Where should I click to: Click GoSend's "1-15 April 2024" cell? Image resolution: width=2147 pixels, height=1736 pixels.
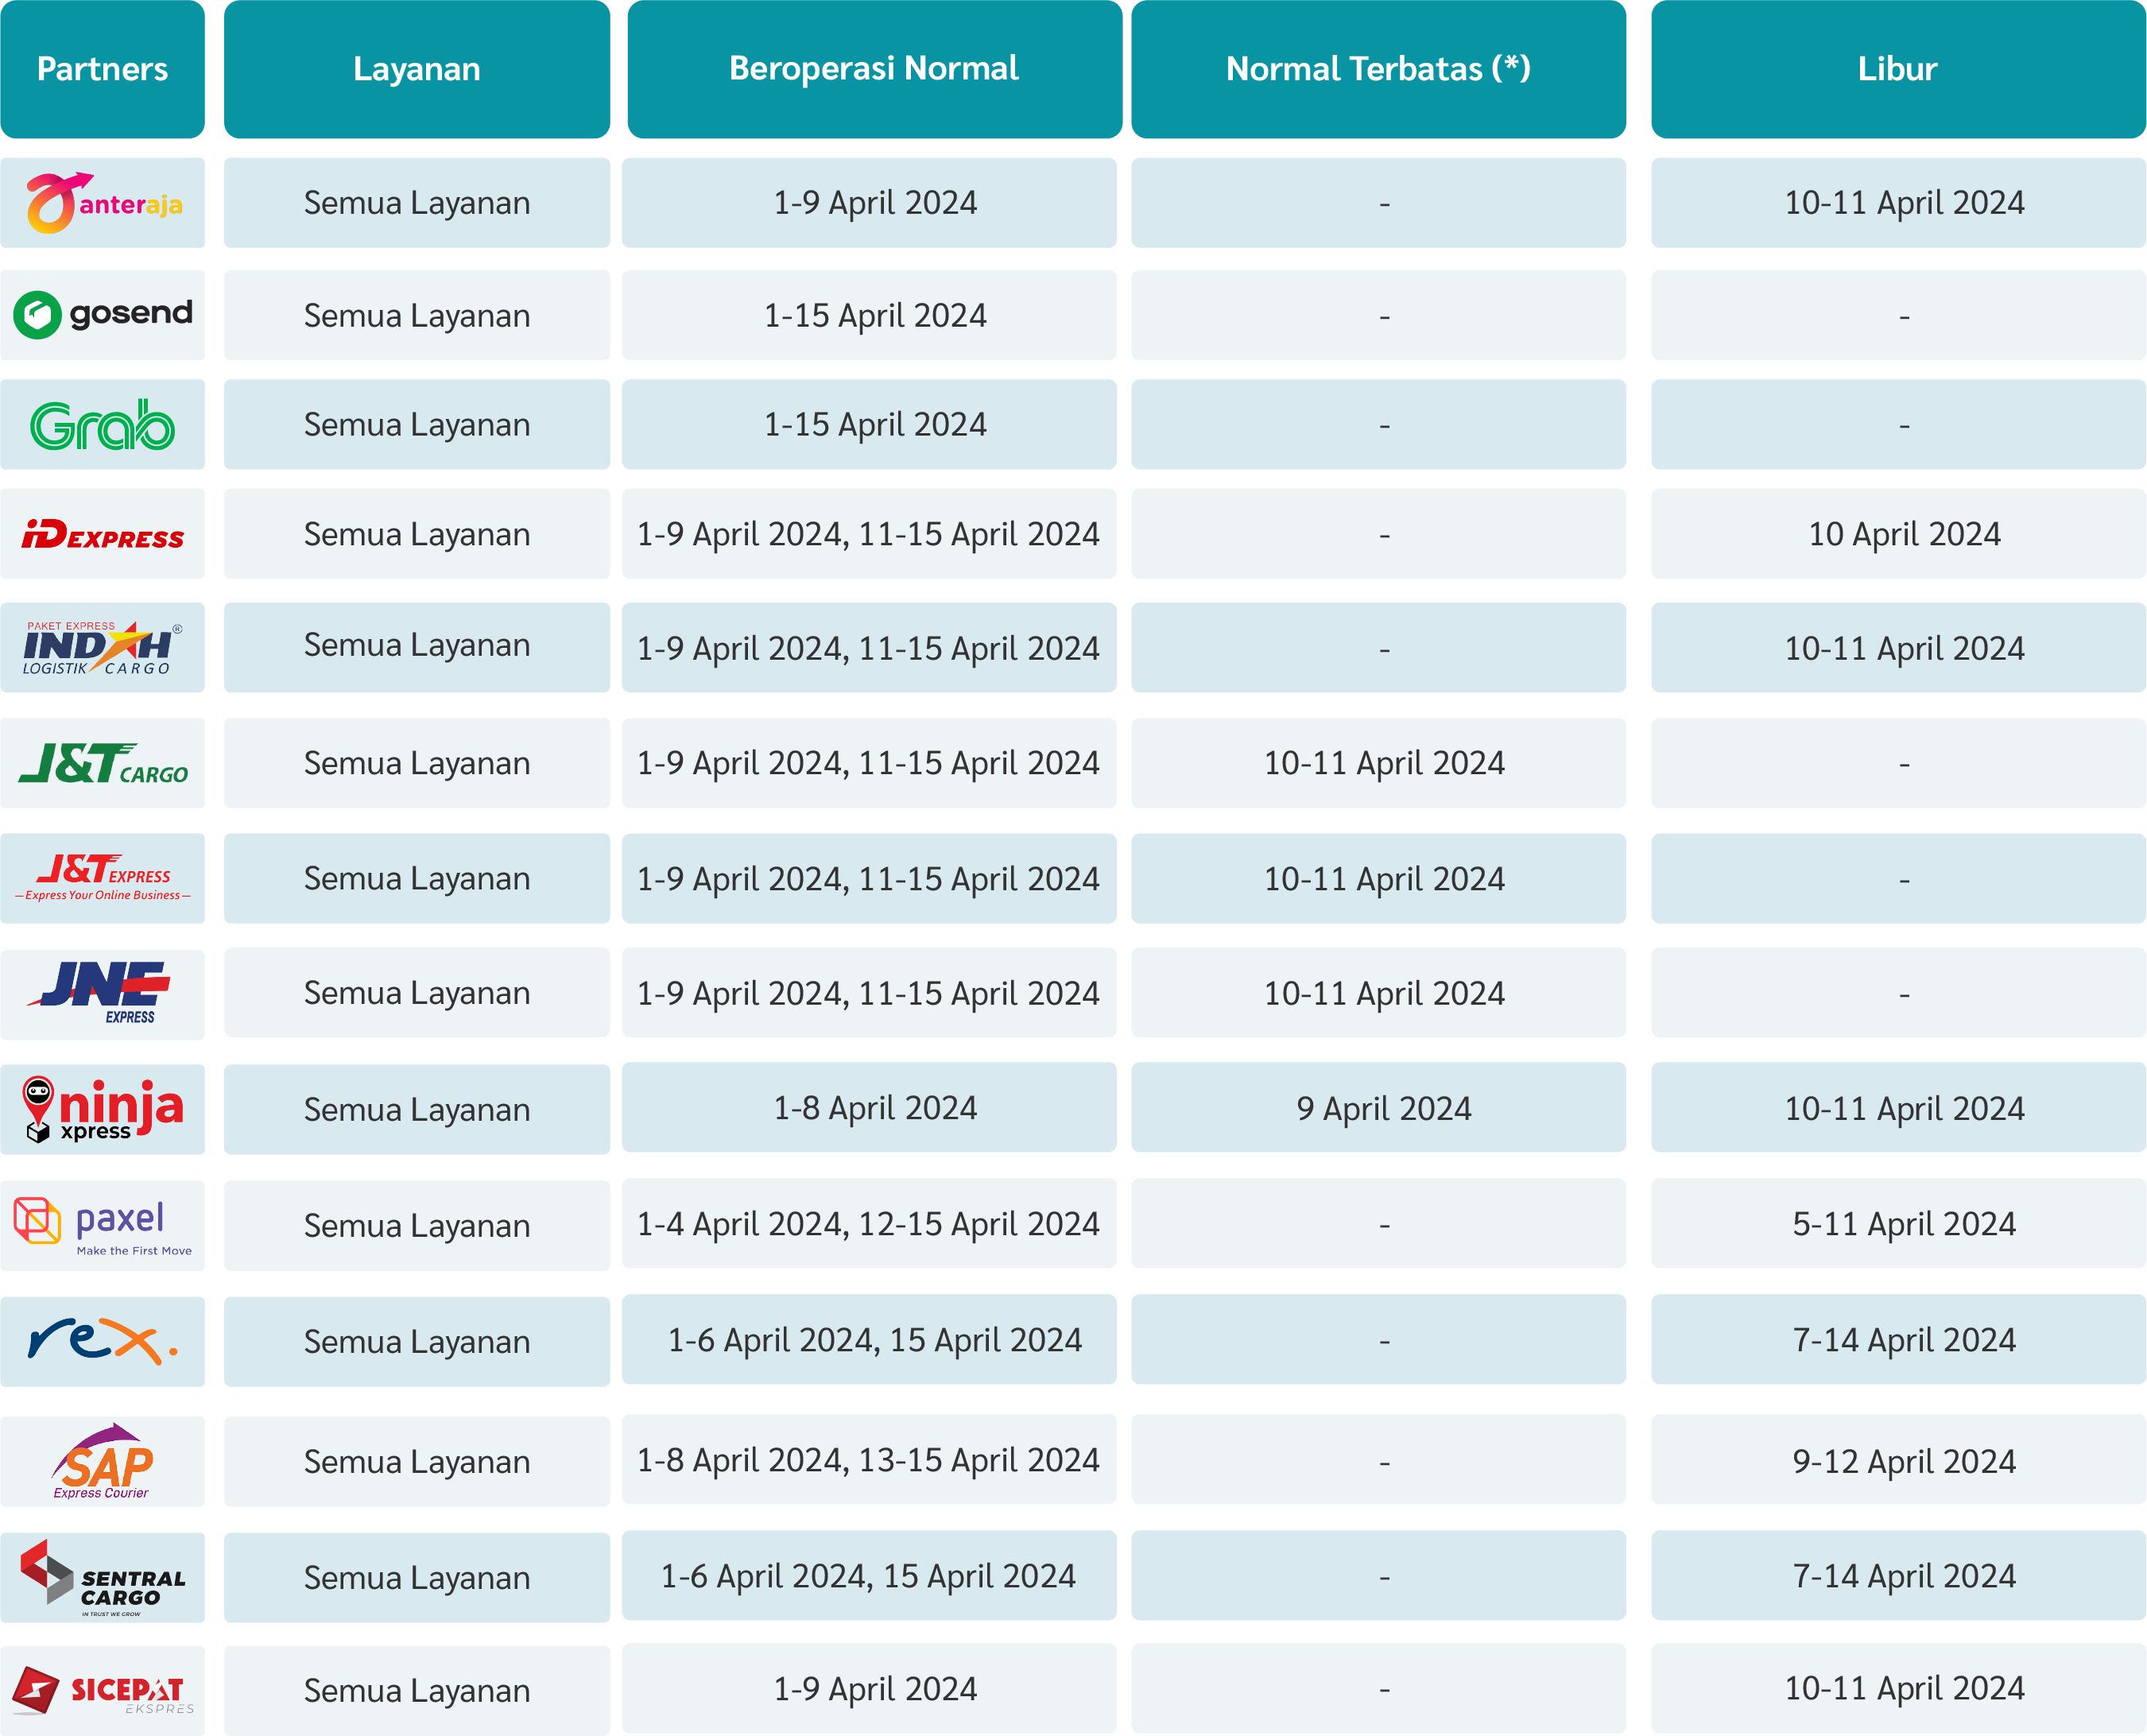coord(869,315)
